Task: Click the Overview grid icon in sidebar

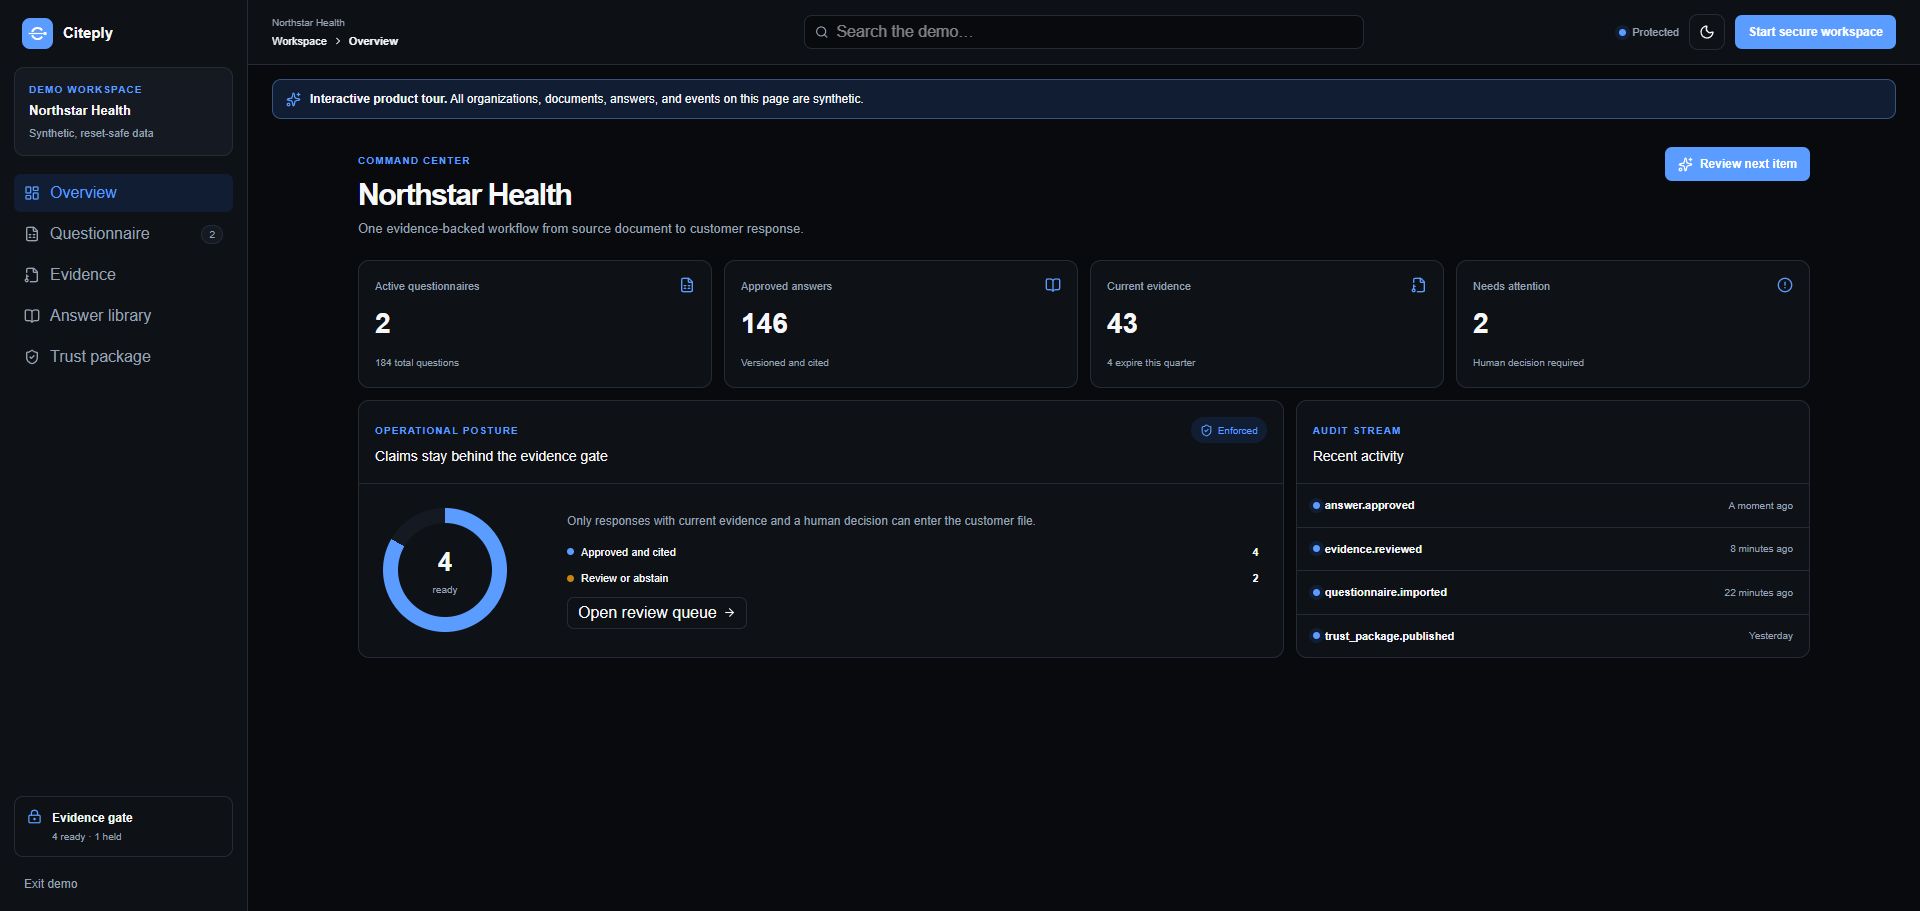Action: (x=32, y=193)
